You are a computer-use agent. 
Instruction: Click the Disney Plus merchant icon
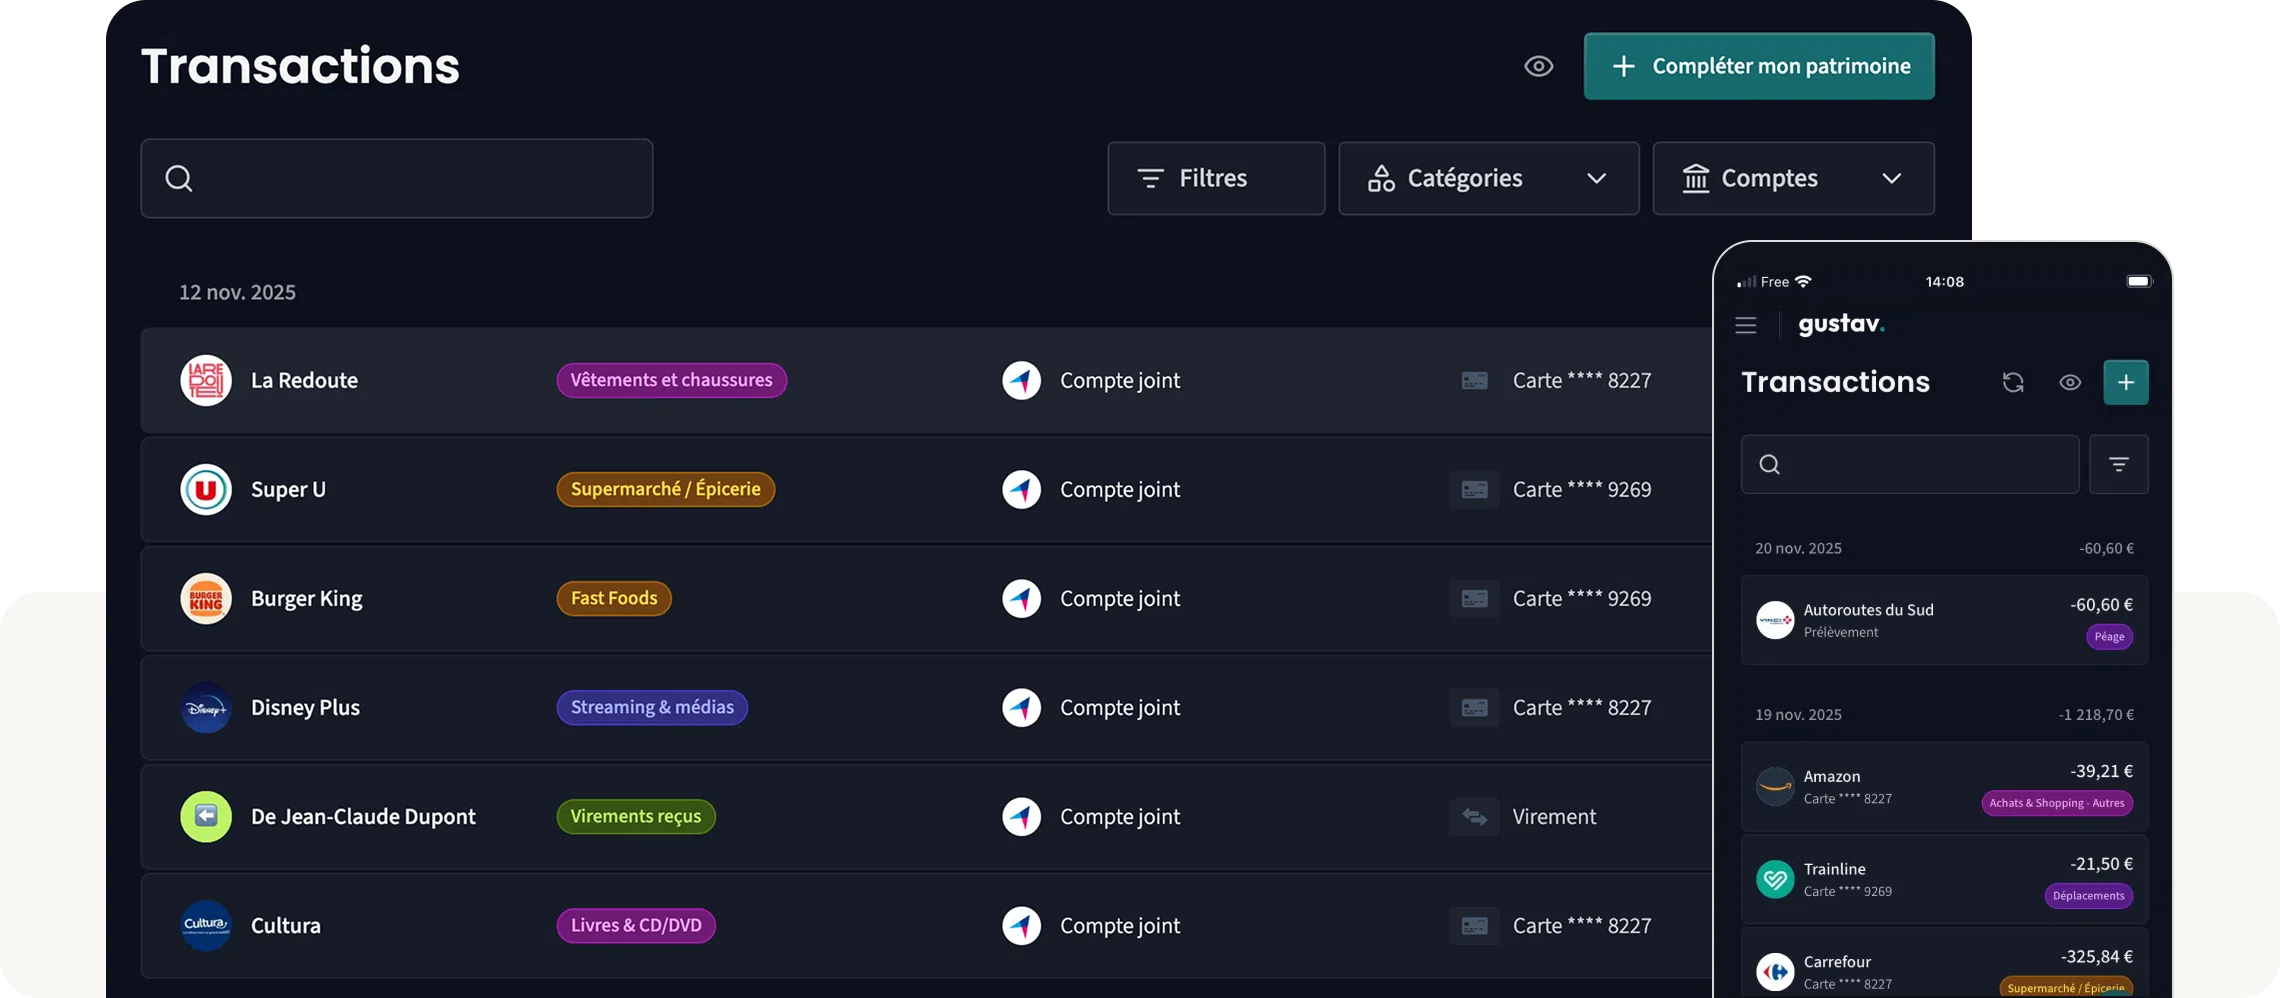point(206,708)
